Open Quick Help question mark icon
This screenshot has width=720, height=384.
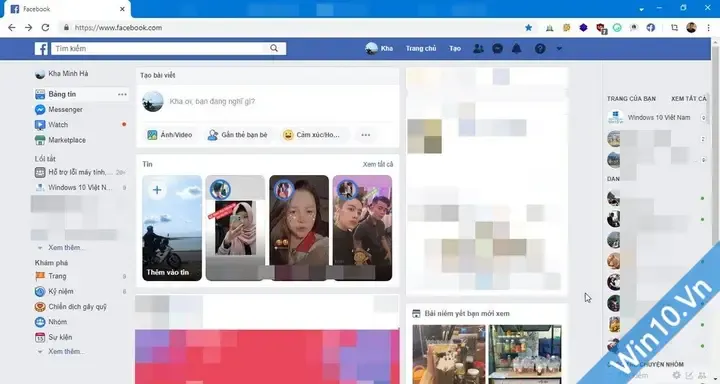tap(540, 48)
